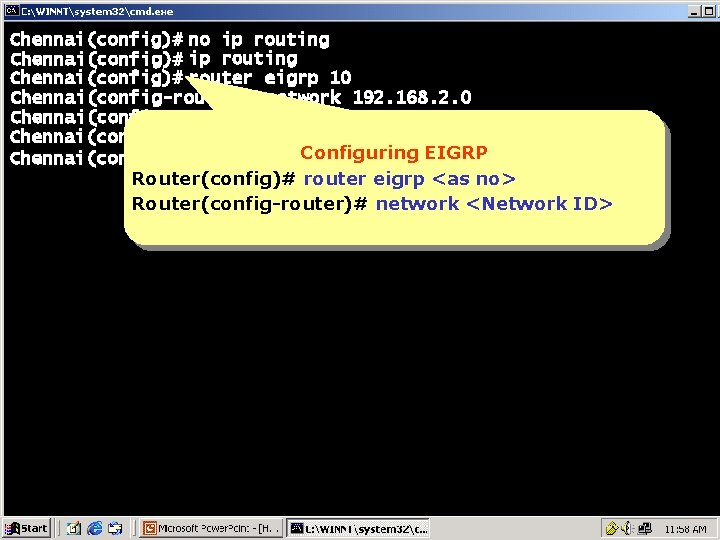720x540 pixels.
Task: Click the 'network 192.168.2.0' command text
Action: (x=371, y=97)
